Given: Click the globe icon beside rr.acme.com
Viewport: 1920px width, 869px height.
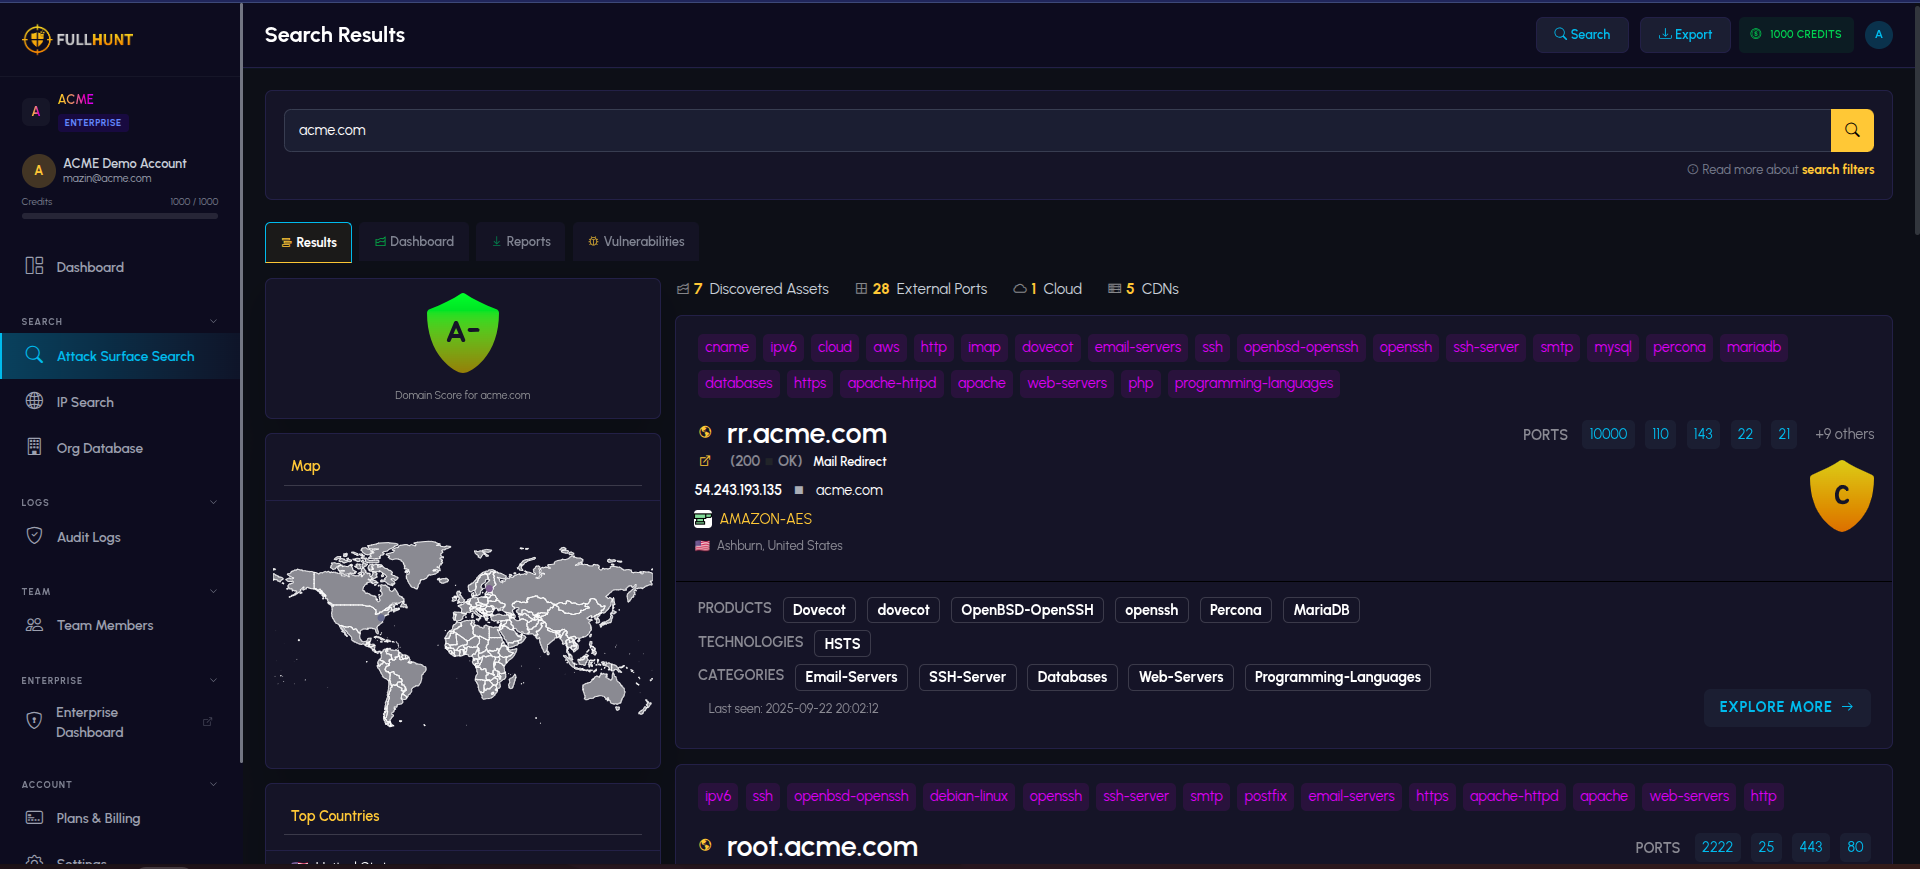Looking at the screenshot, I should tap(705, 432).
